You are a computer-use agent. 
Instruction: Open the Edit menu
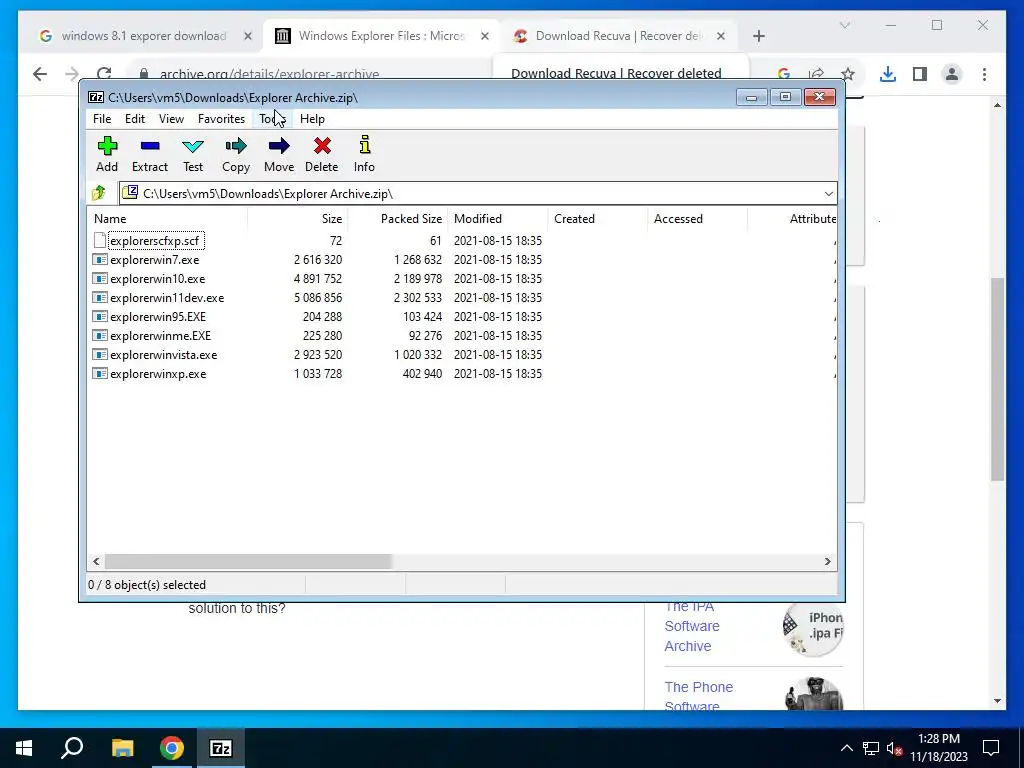[135, 118]
